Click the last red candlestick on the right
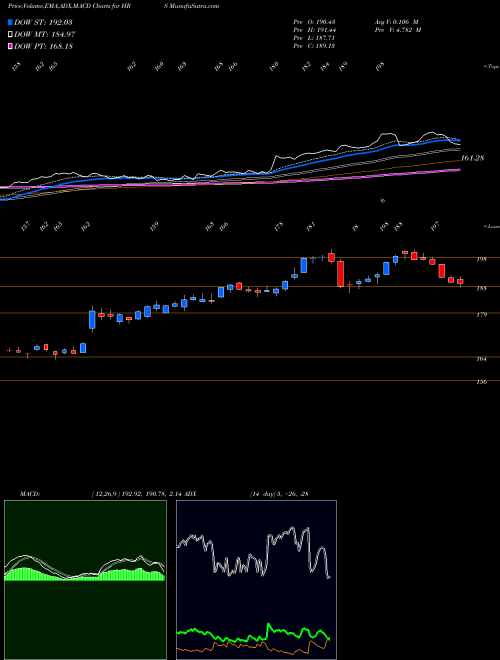500x660 pixels. pos(460,281)
